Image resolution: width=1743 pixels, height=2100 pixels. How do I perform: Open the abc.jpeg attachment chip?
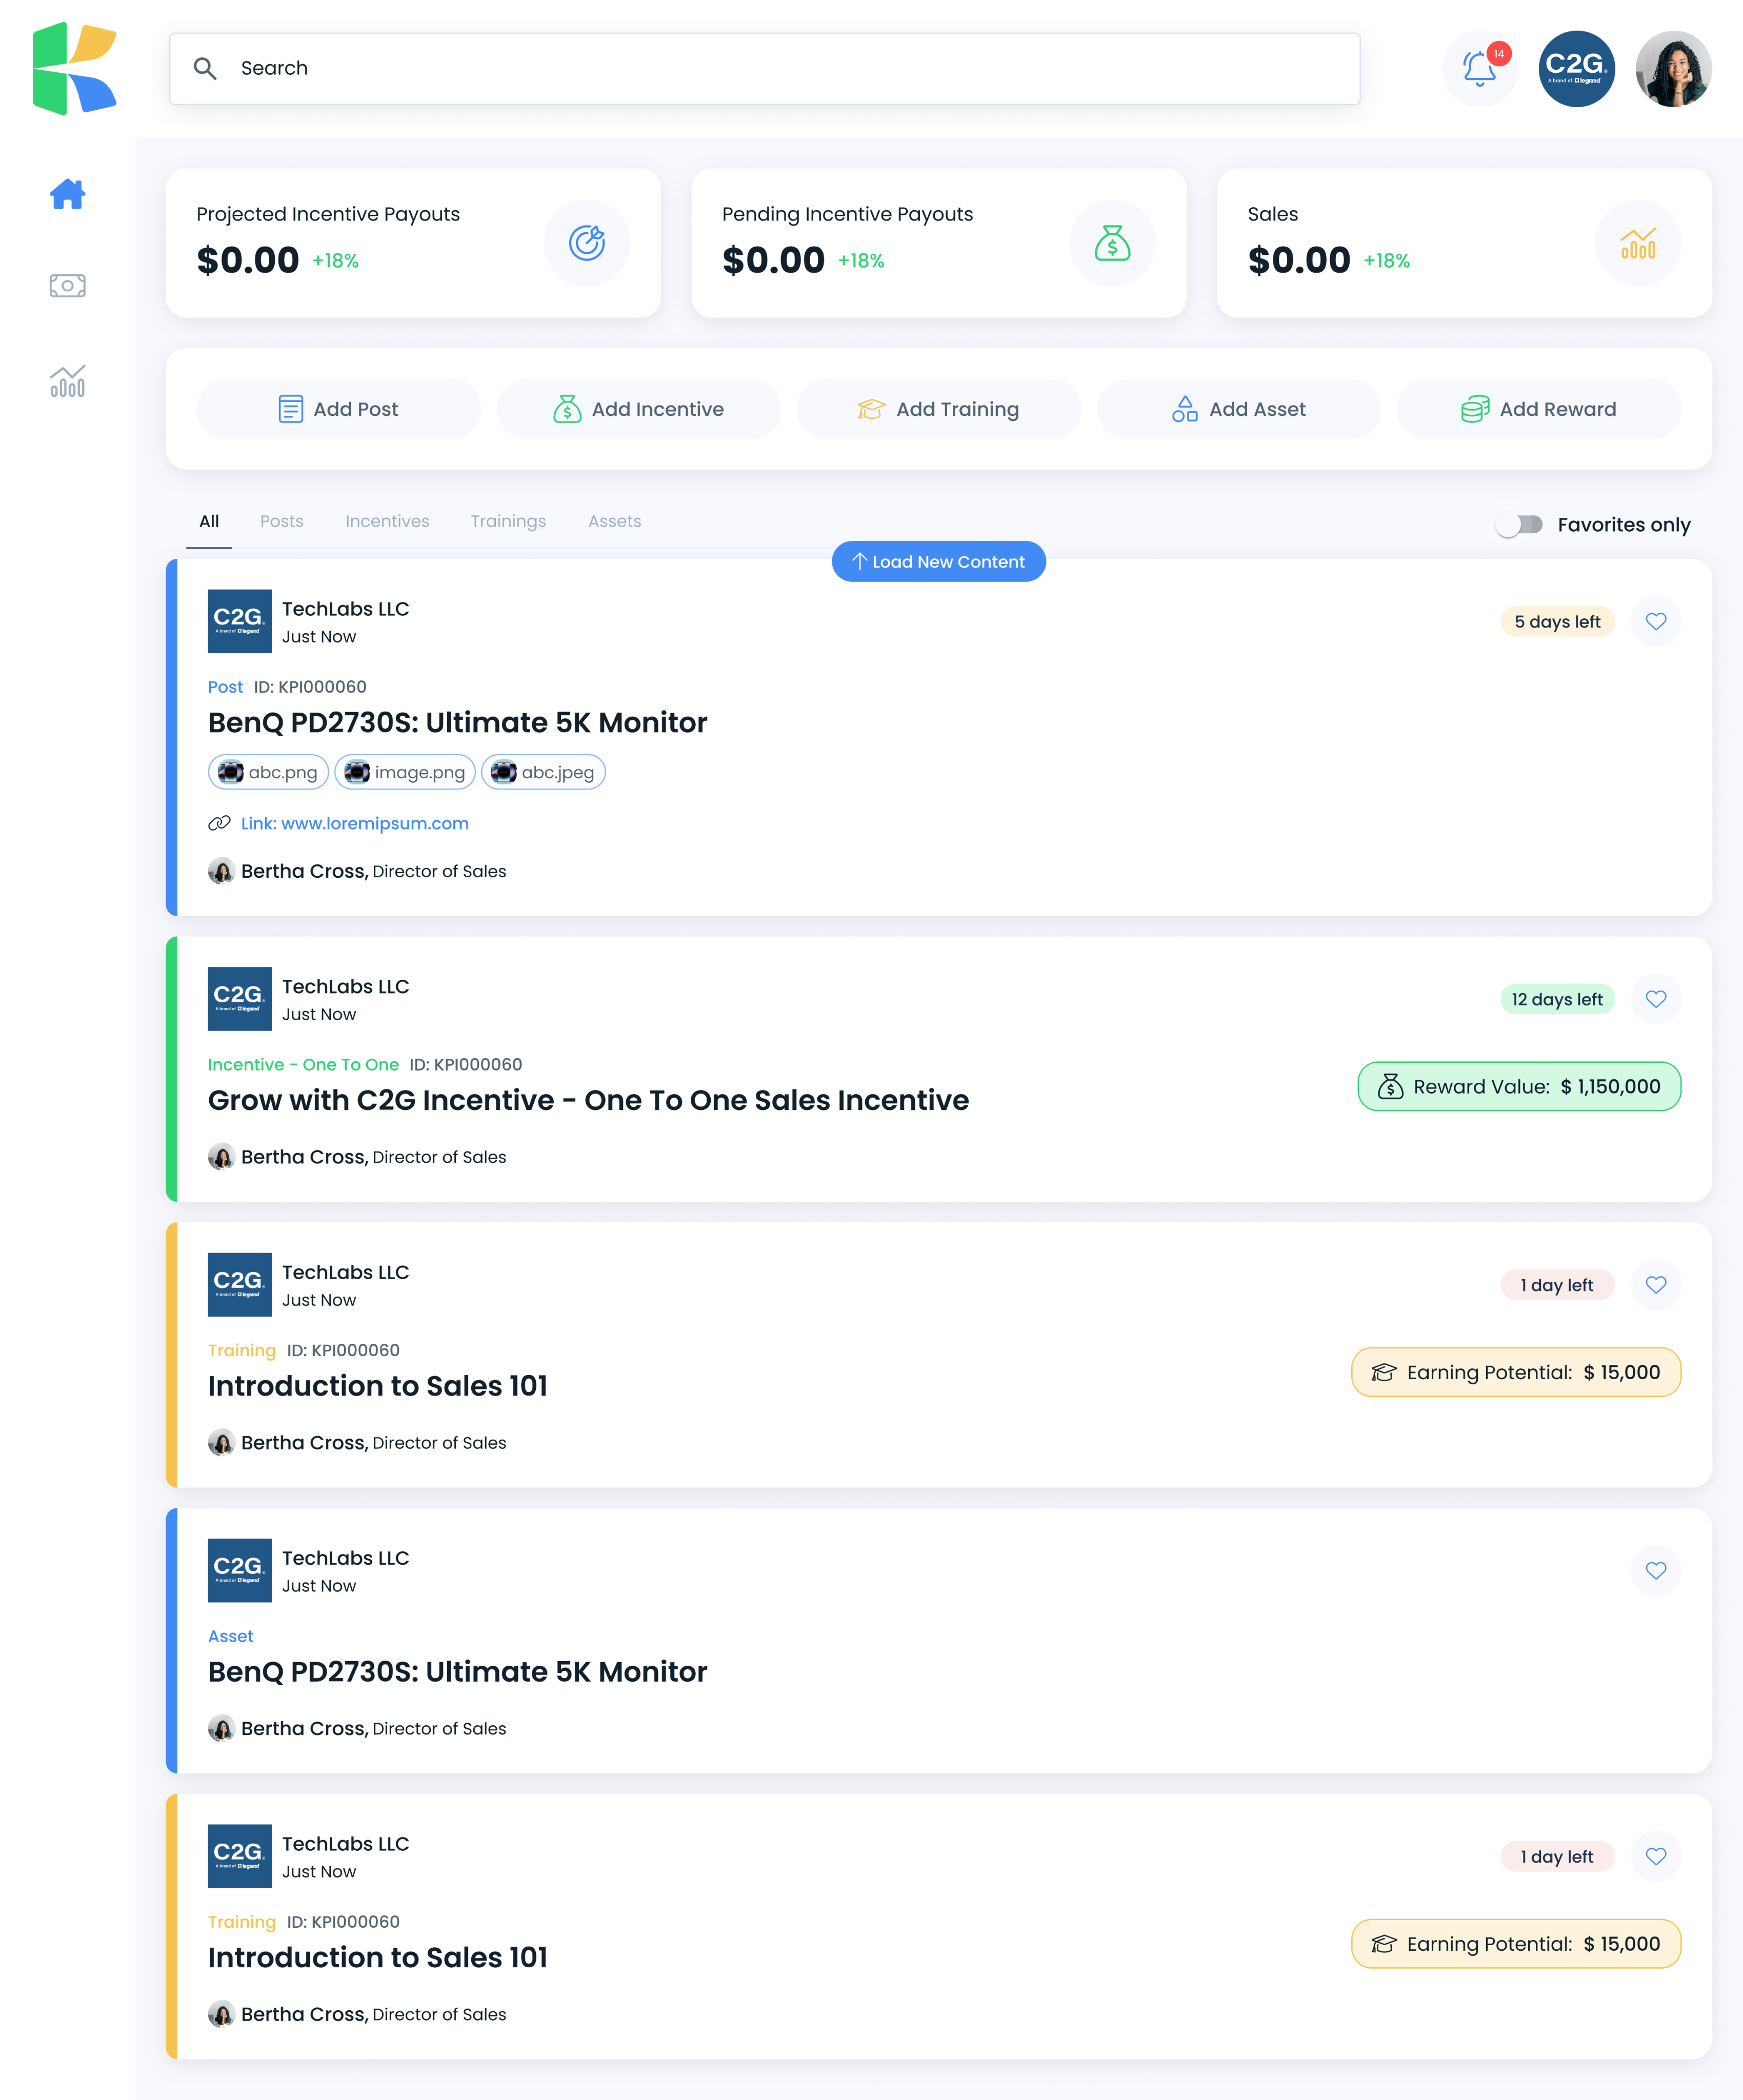pyautogui.click(x=543, y=772)
